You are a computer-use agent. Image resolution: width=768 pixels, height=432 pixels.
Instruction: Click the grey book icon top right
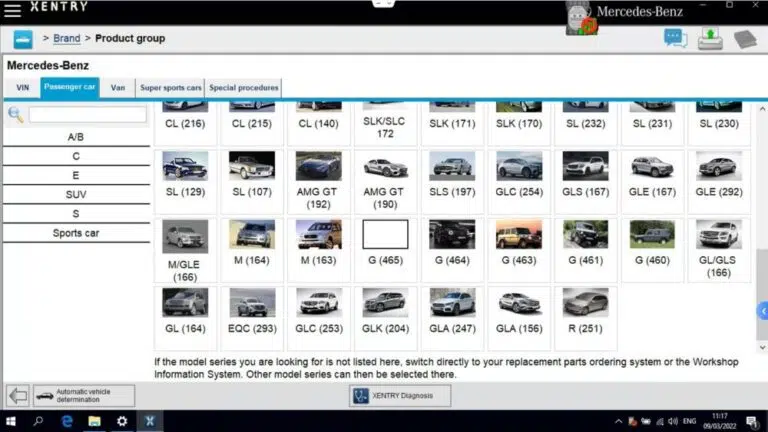[x=744, y=39]
